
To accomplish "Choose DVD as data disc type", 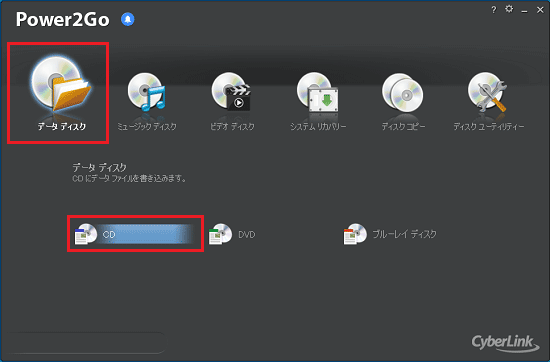I will [232, 234].
